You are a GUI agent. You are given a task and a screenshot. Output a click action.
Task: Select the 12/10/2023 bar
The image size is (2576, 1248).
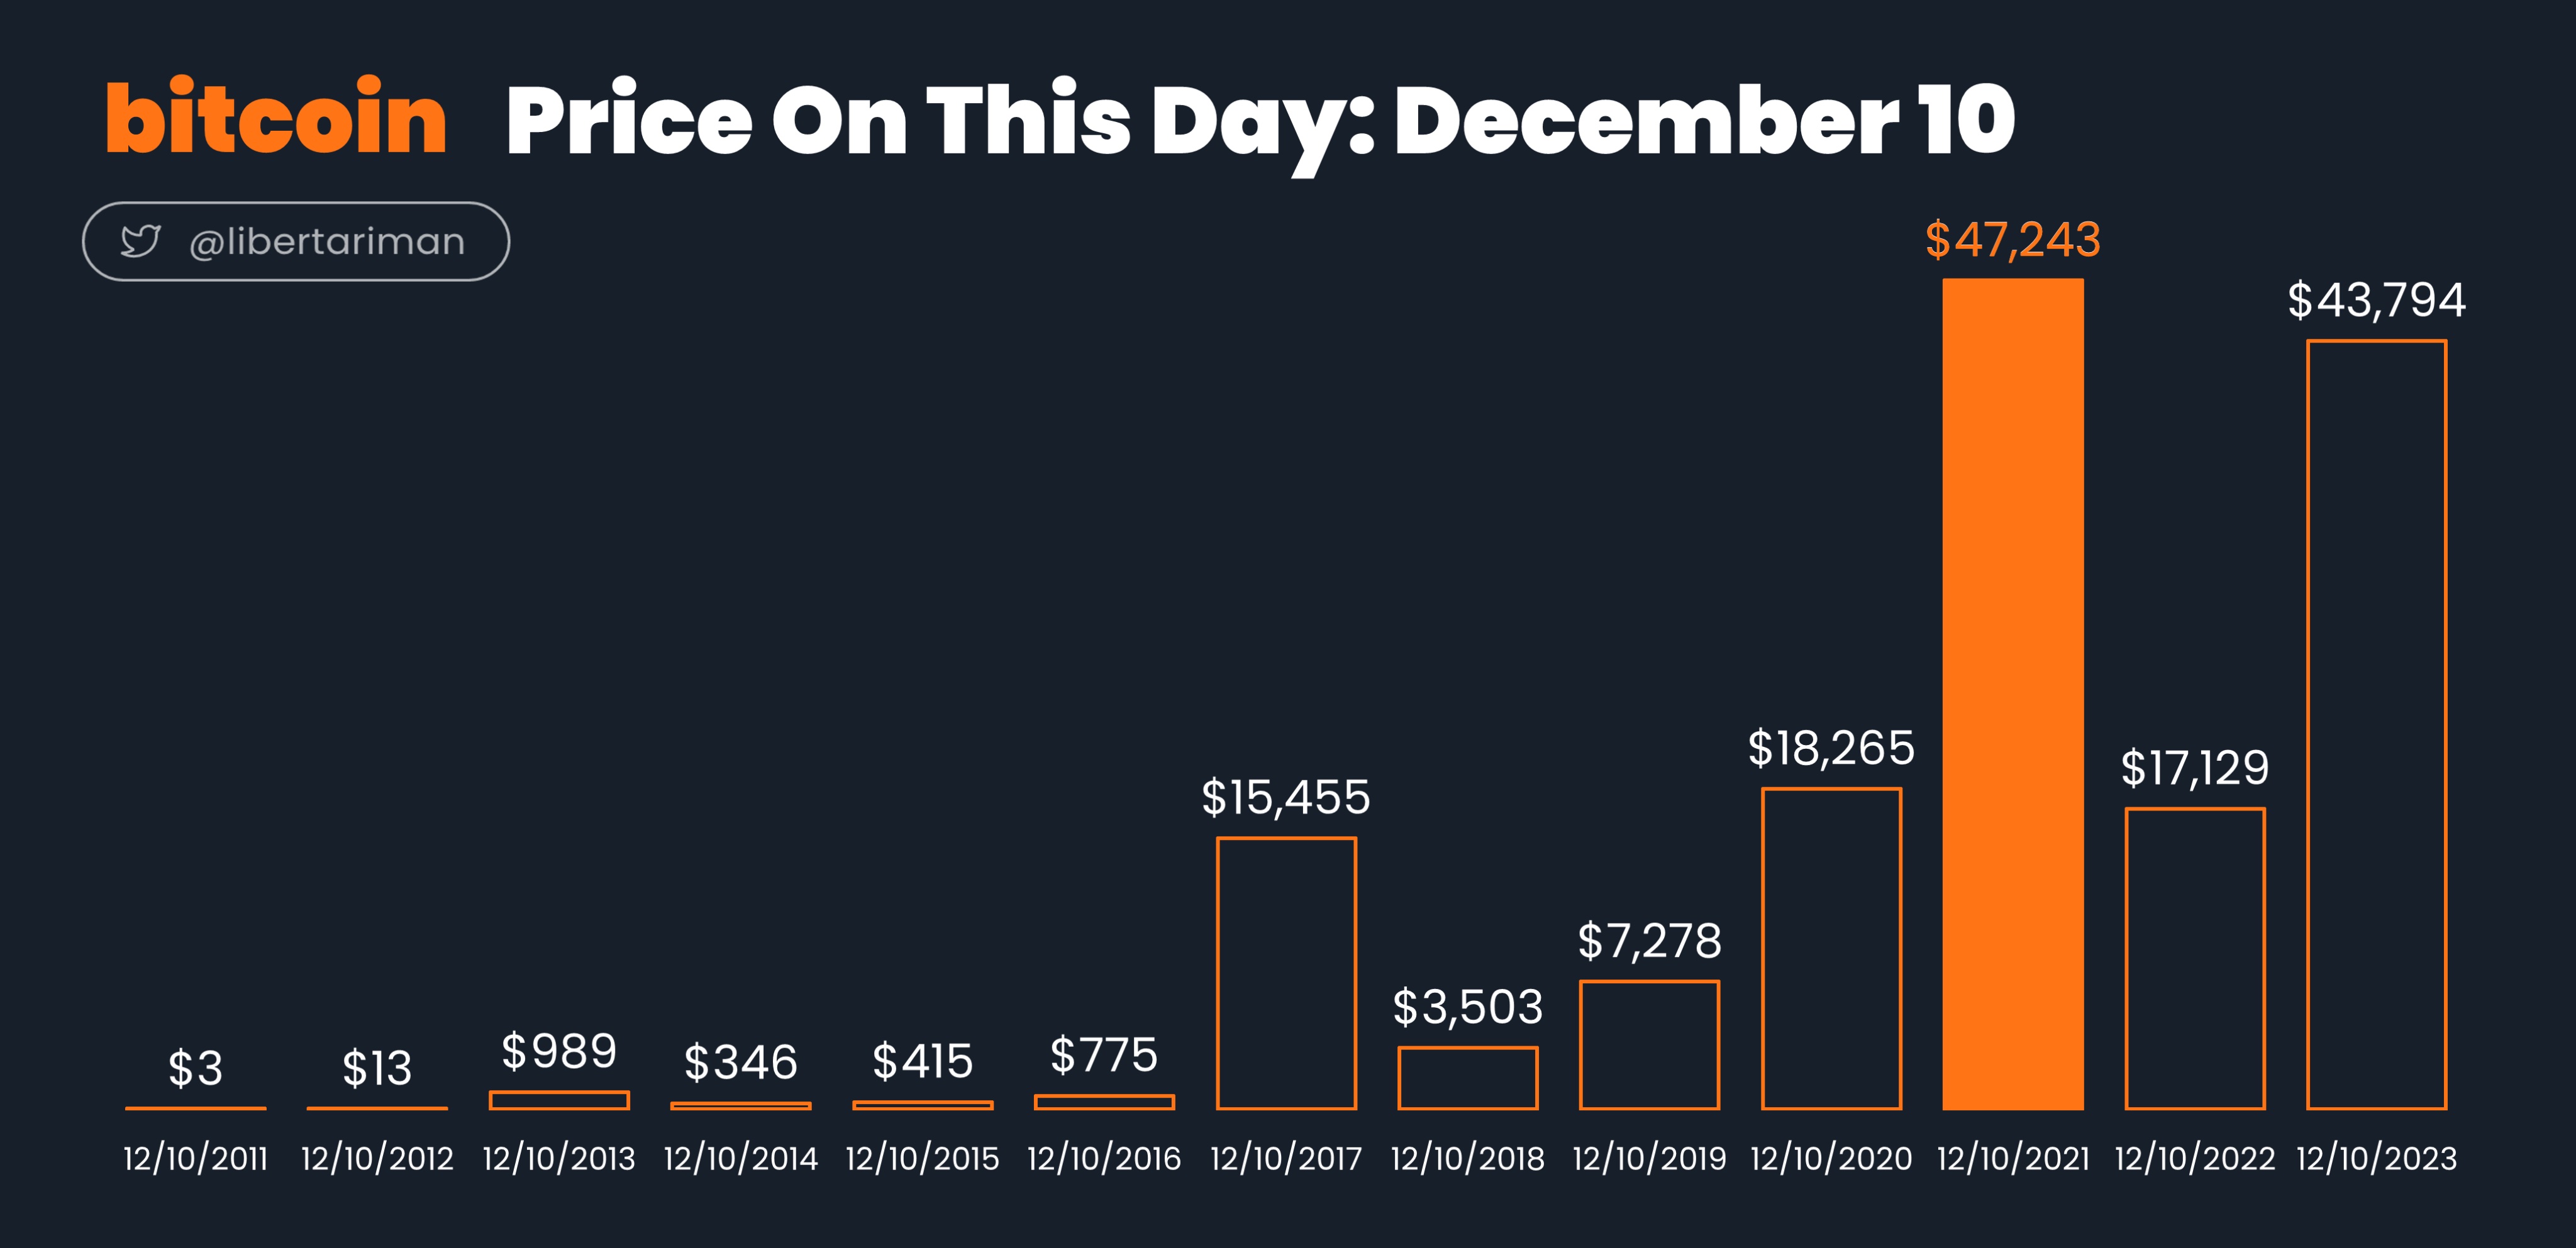coord(2377,725)
